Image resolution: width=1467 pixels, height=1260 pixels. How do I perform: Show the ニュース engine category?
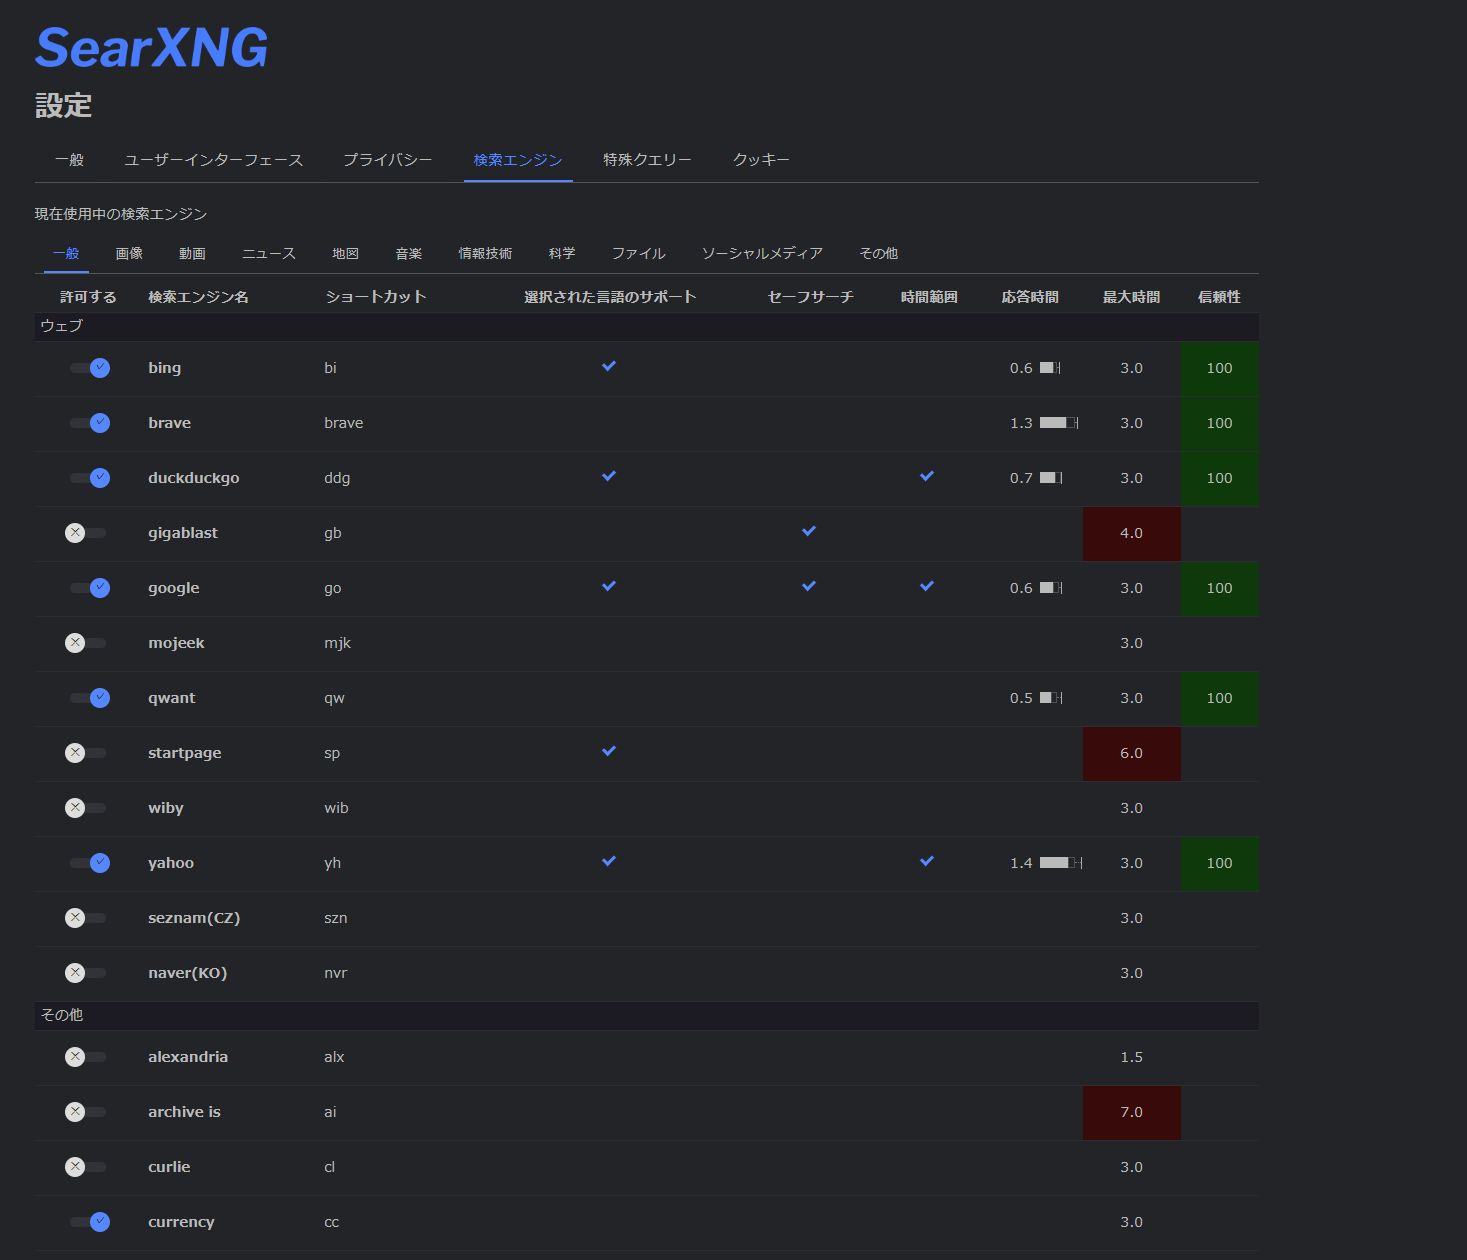[x=268, y=254]
